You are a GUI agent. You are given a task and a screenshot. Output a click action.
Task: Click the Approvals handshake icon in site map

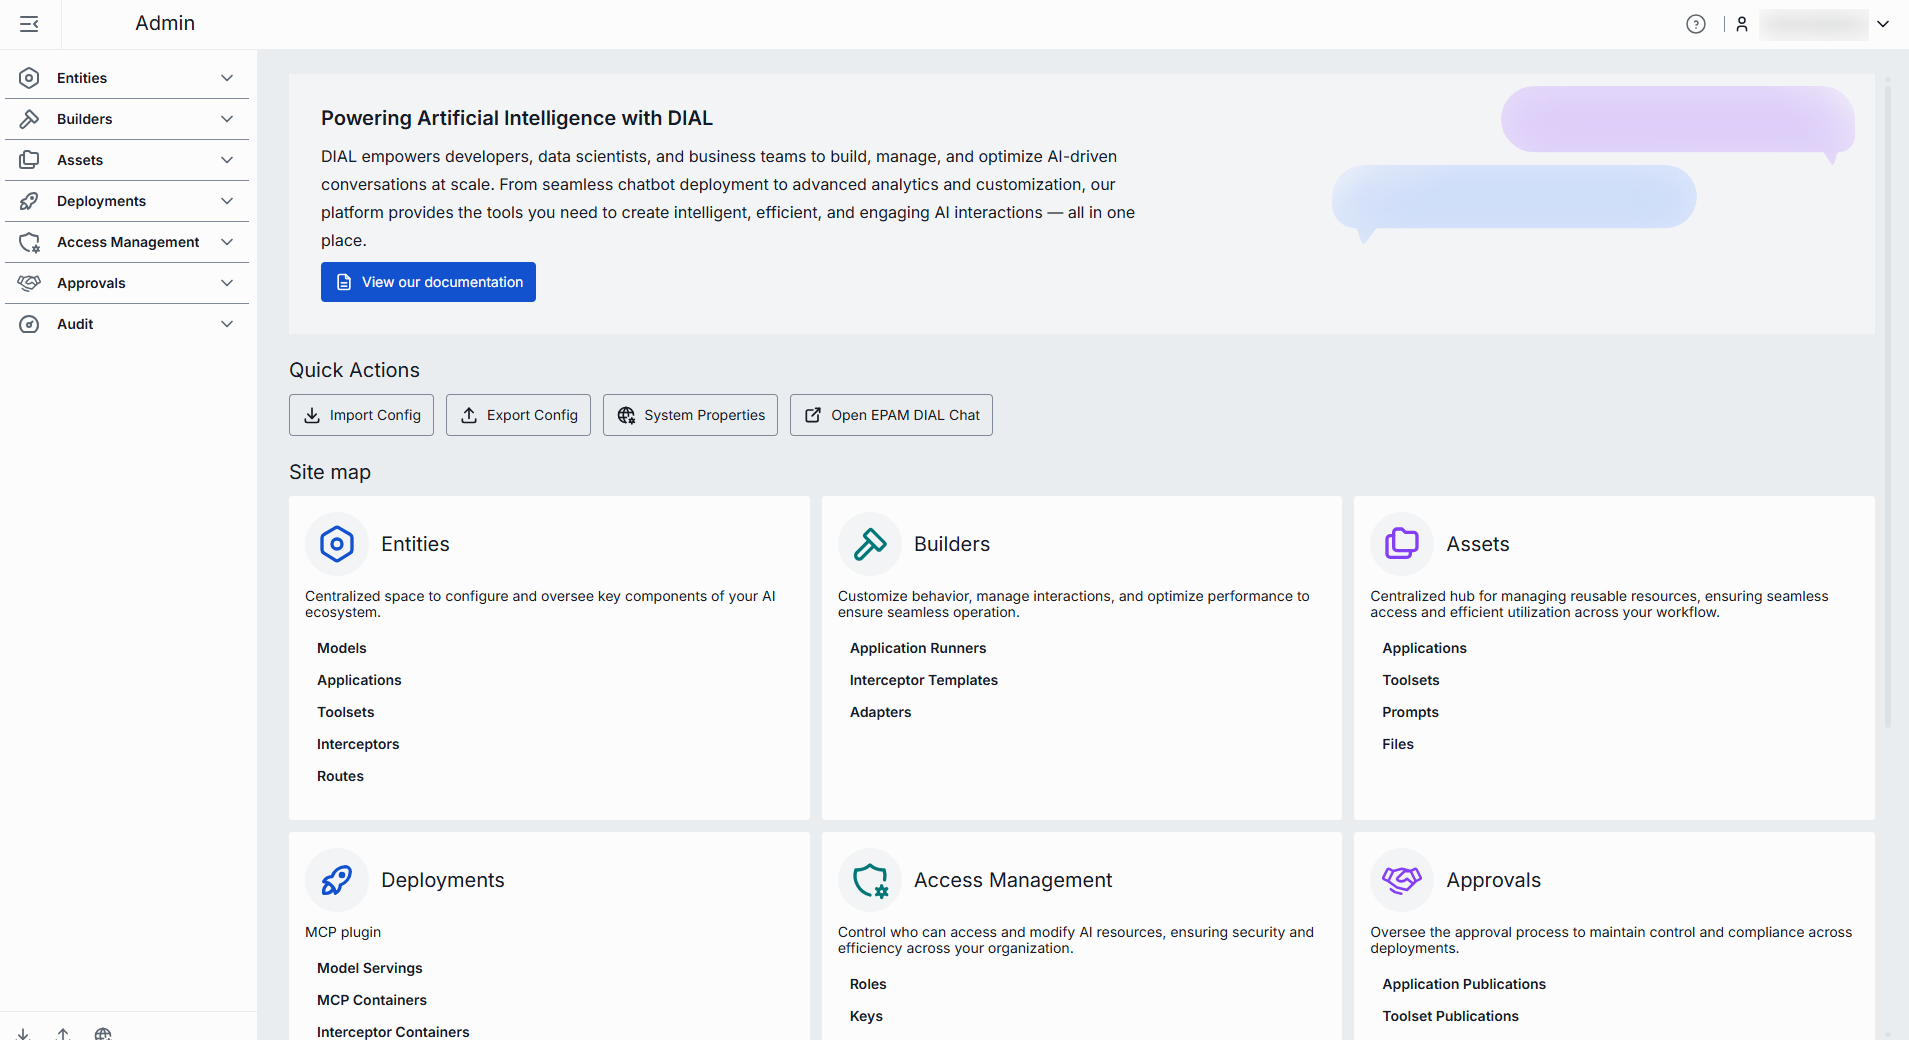[x=1402, y=880]
